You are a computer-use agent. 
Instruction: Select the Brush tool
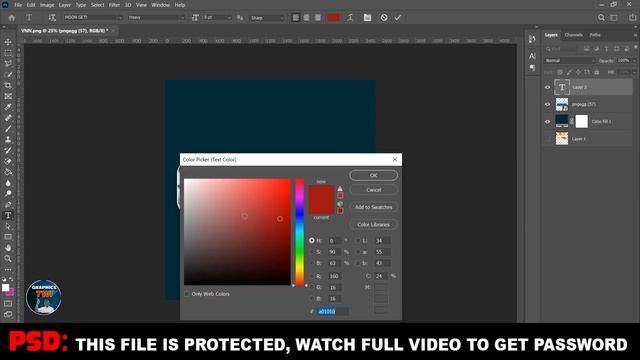8,129
